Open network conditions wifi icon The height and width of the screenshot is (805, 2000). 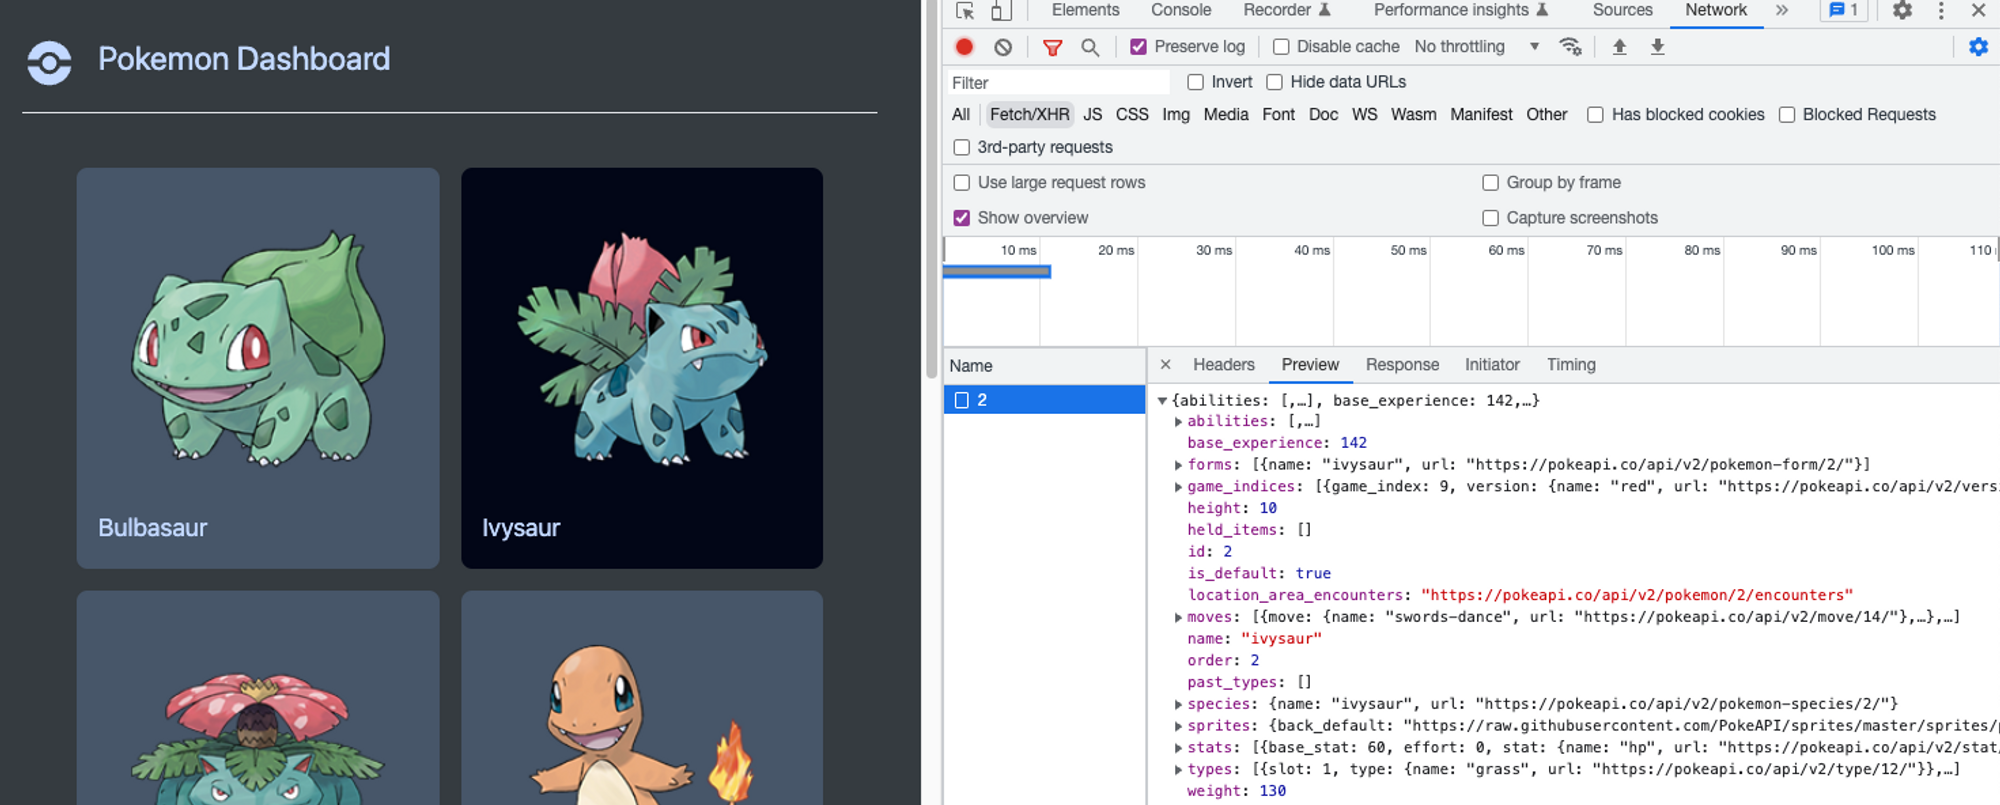point(1570,47)
